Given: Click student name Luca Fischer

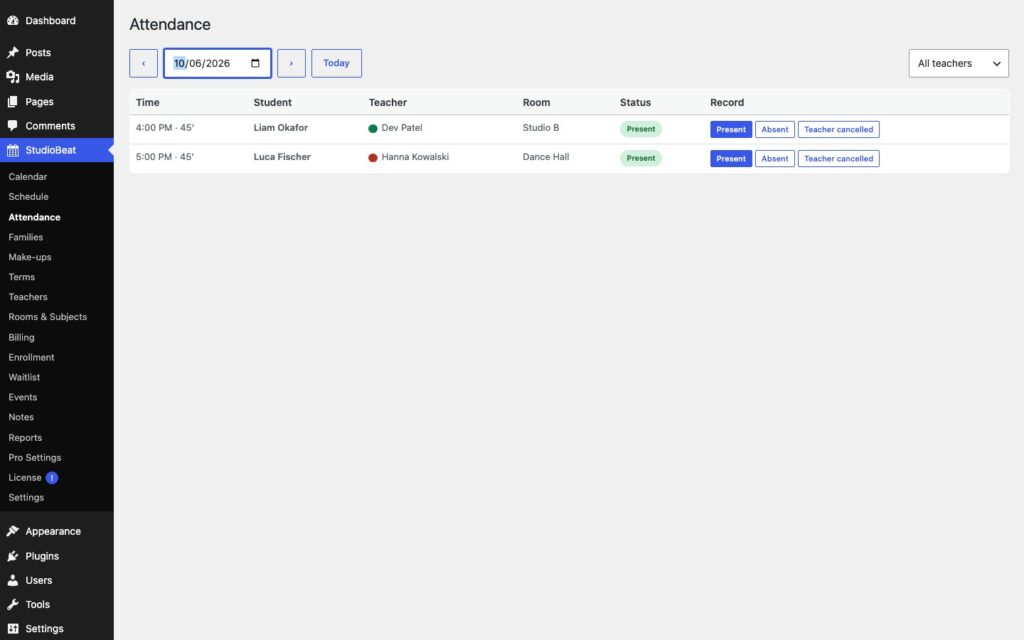Looking at the screenshot, I should (282, 157).
